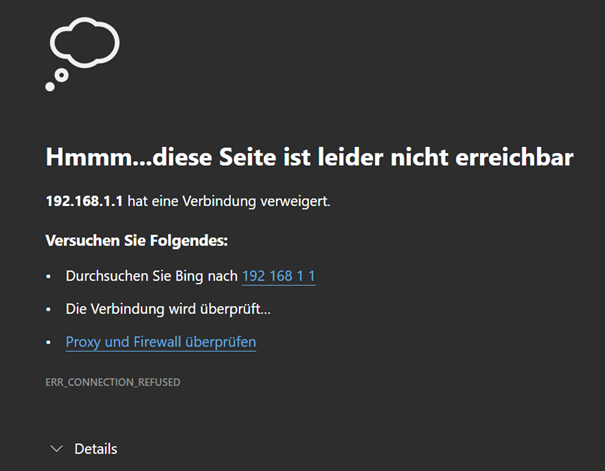Expand the Details chevron arrow
Image resolution: width=605 pixels, height=471 pixels.
click(x=56, y=449)
